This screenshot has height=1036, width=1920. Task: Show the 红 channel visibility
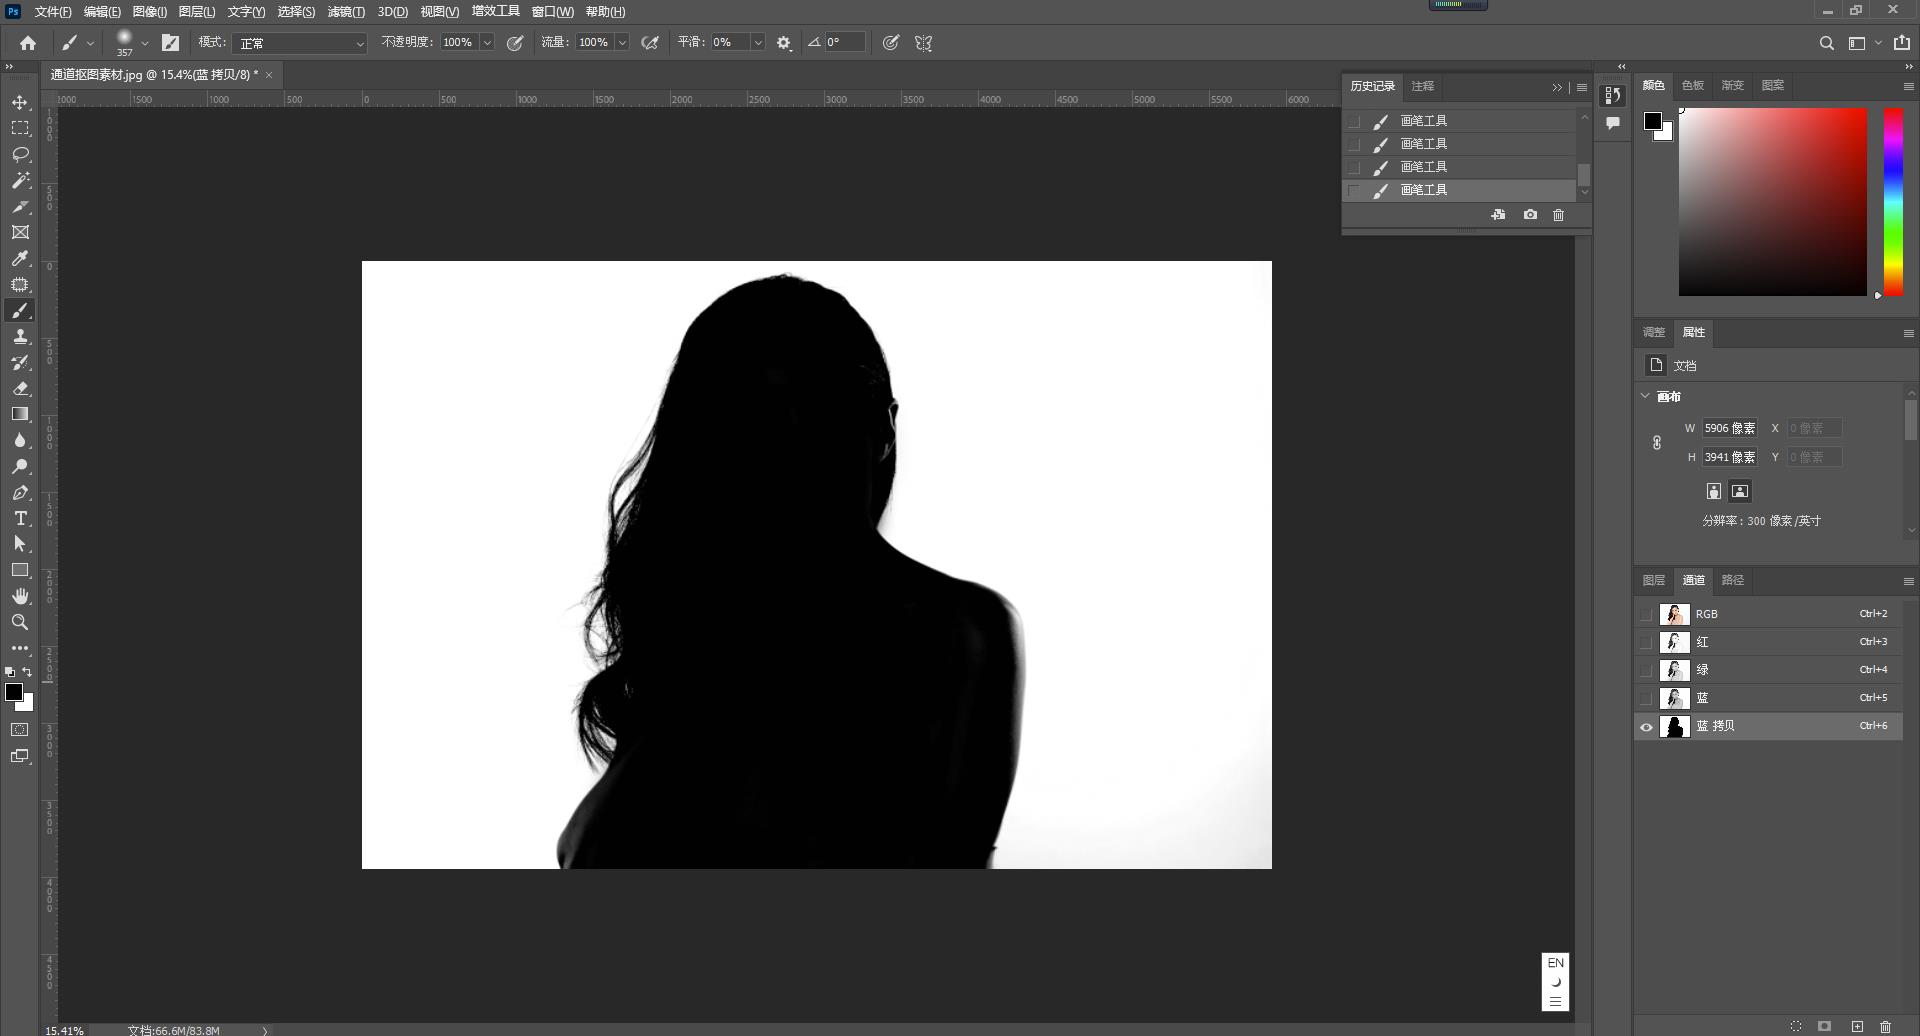(1646, 642)
